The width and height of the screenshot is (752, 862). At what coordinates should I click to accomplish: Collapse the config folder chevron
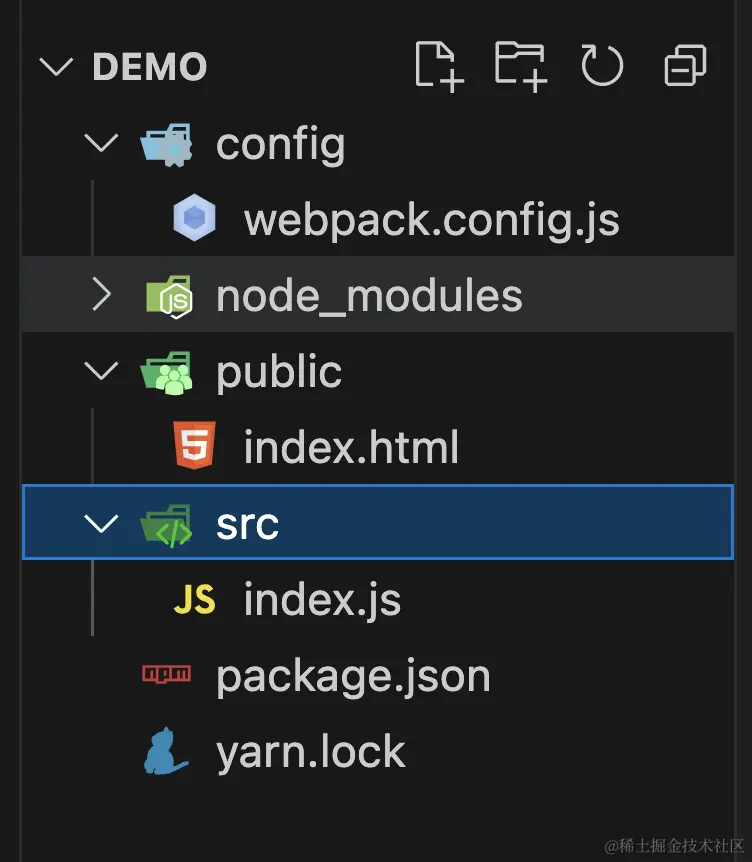(102, 144)
